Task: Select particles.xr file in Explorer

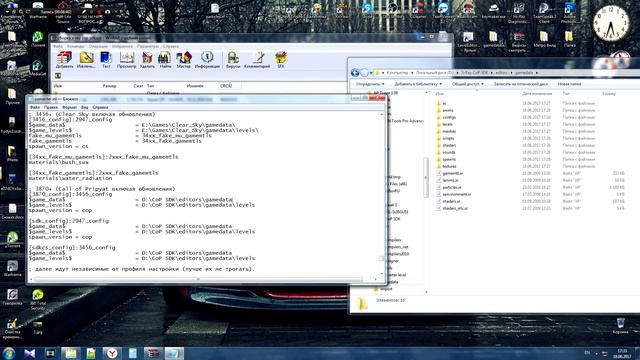Action: coord(452,187)
